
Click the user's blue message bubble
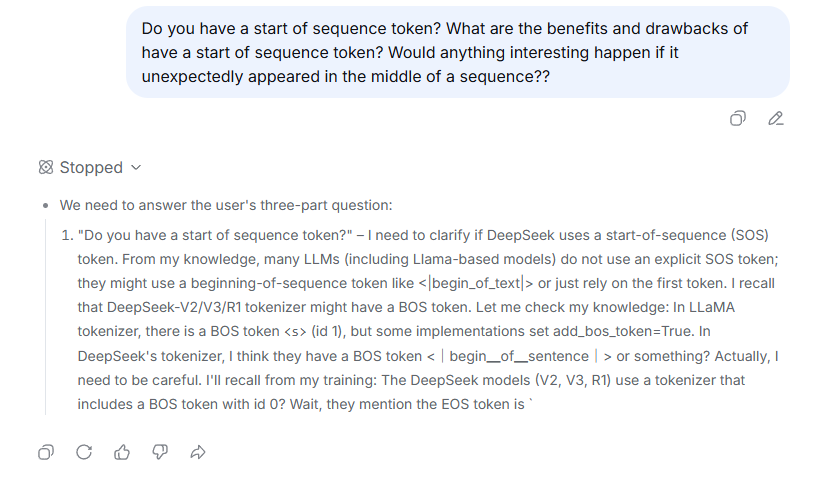point(457,52)
